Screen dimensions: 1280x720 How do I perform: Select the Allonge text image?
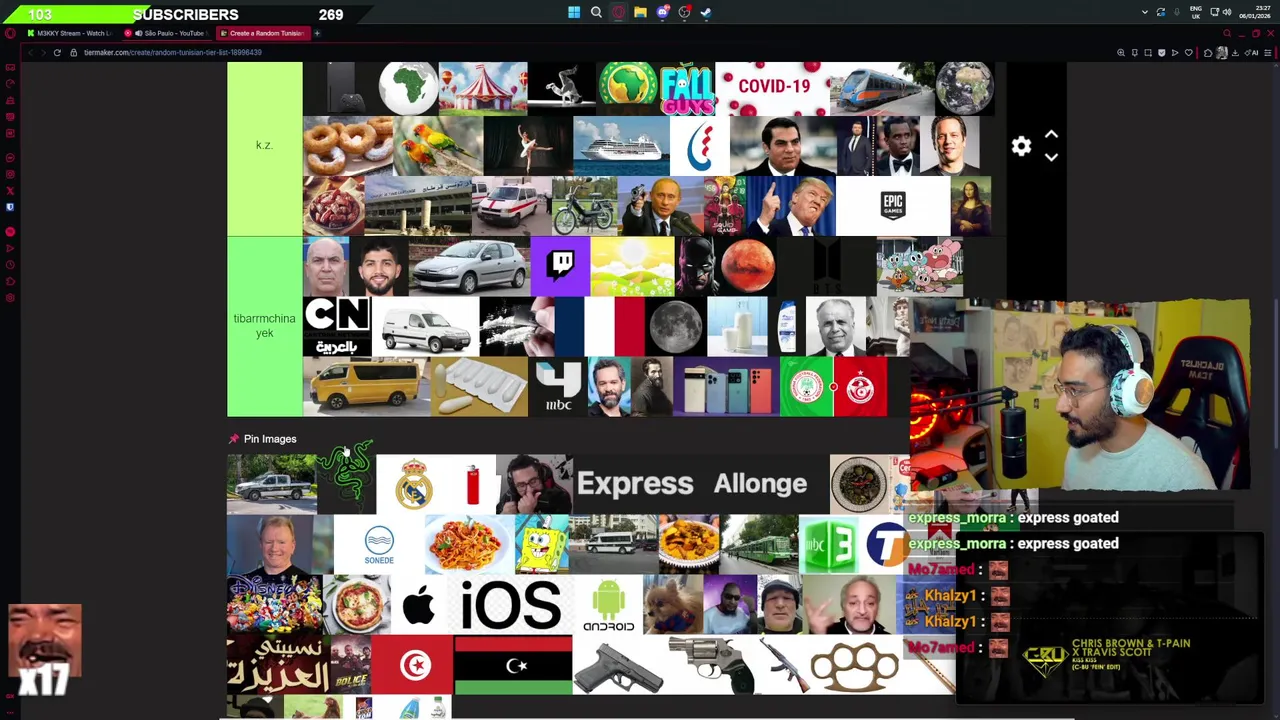pyautogui.click(x=761, y=484)
